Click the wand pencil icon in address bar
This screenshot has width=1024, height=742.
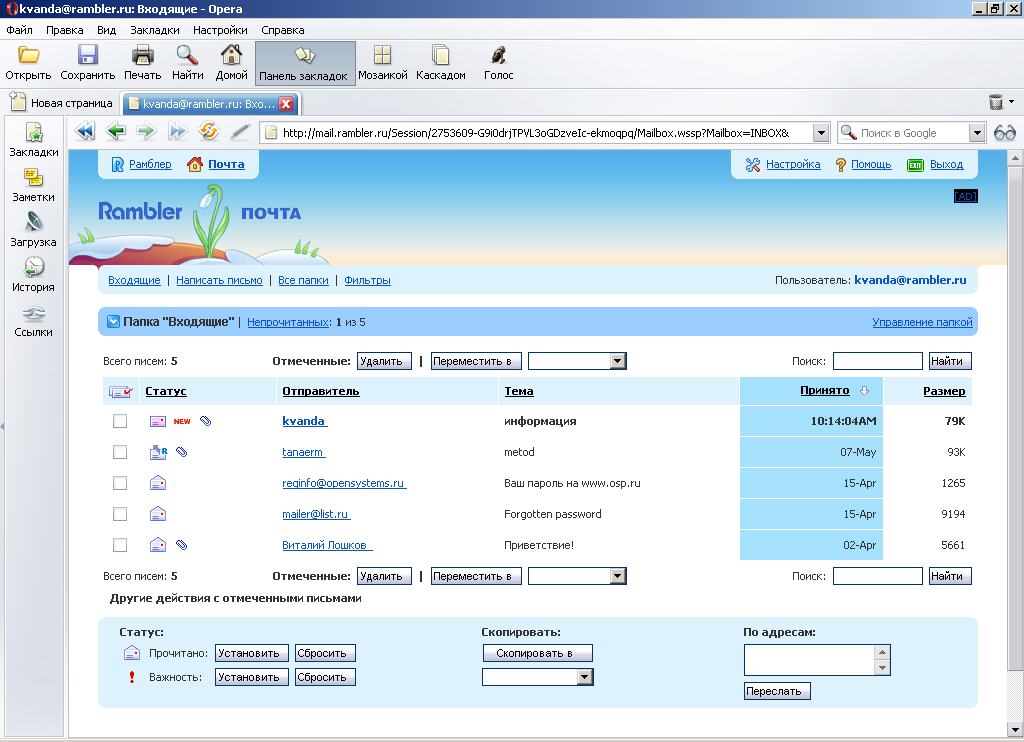(x=240, y=132)
